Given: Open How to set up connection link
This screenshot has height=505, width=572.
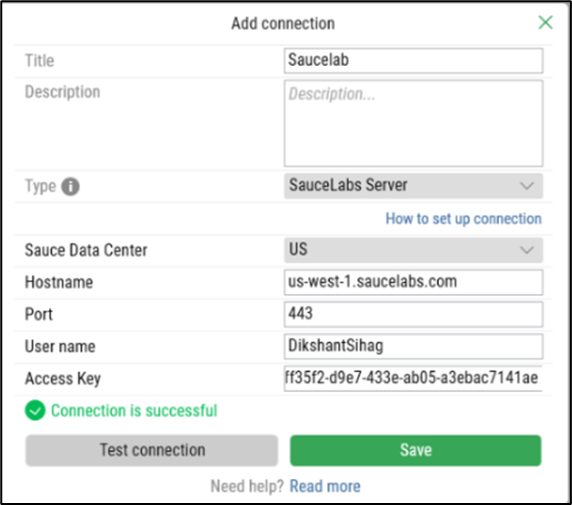Looking at the screenshot, I should [x=463, y=219].
